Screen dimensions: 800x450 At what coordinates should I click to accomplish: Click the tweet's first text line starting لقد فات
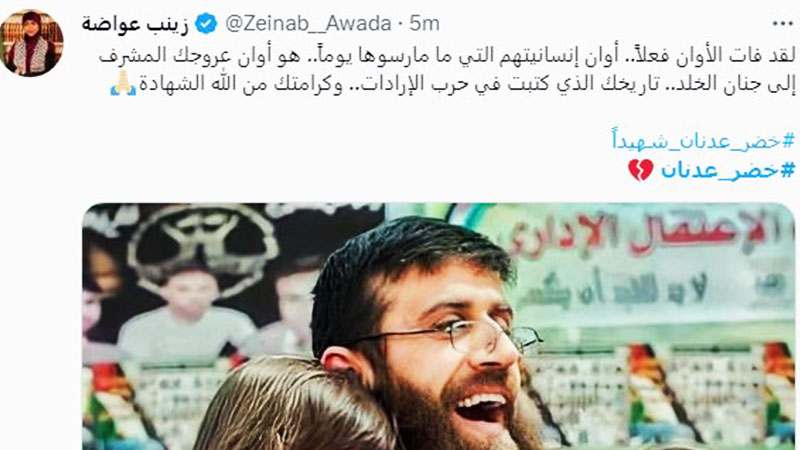[x=447, y=56]
